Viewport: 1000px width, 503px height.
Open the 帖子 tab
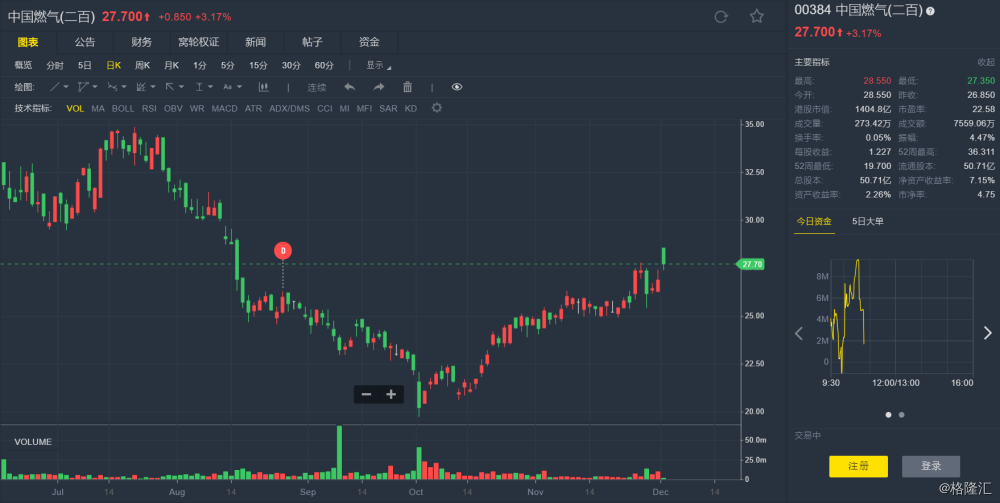coord(312,42)
